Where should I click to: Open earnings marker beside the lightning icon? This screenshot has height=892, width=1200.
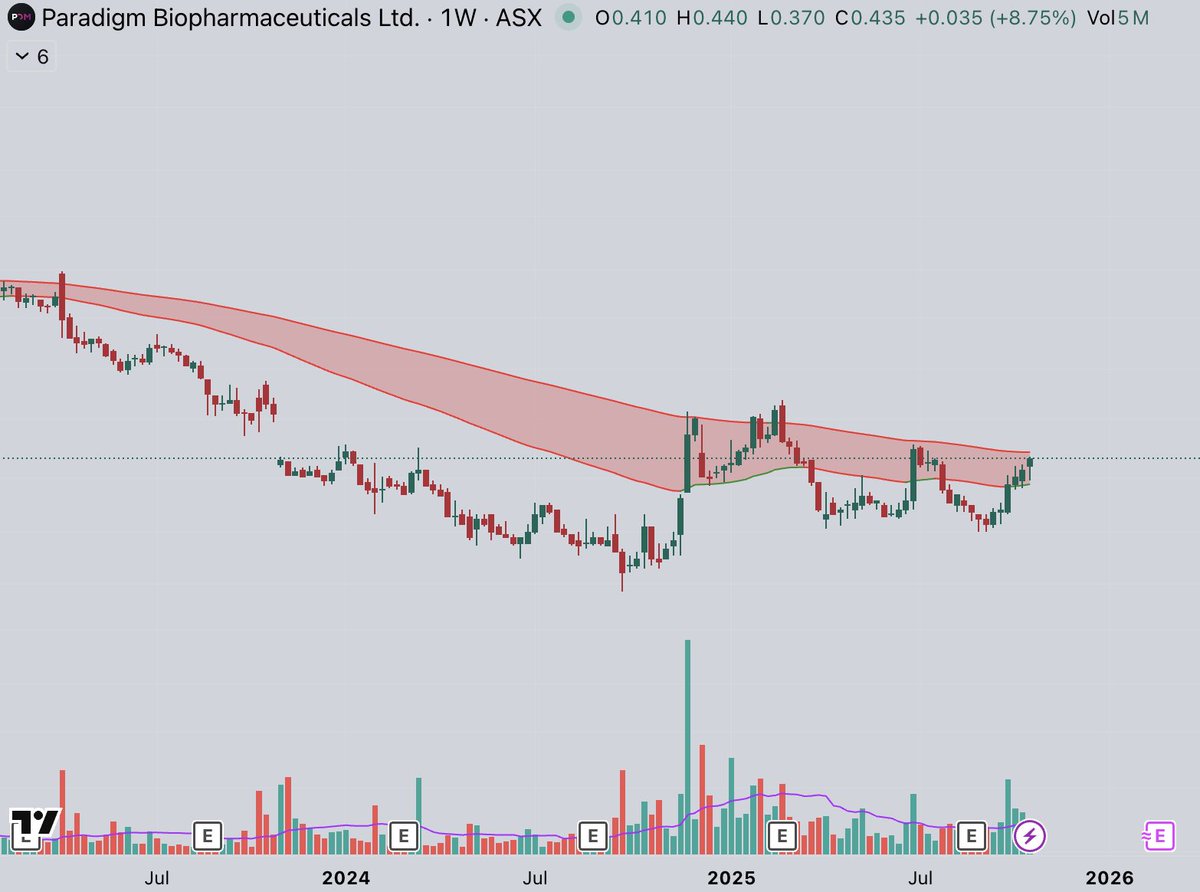point(971,834)
